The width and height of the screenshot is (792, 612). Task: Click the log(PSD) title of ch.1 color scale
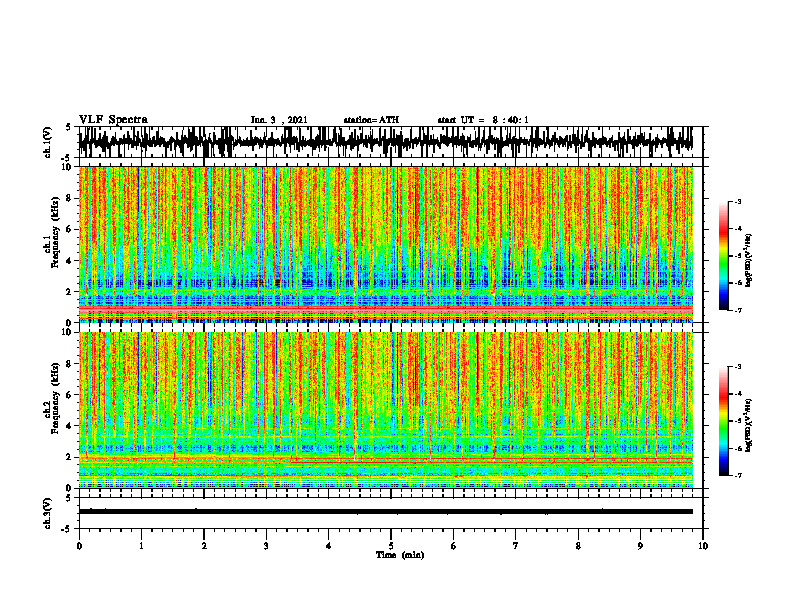(749, 260)
